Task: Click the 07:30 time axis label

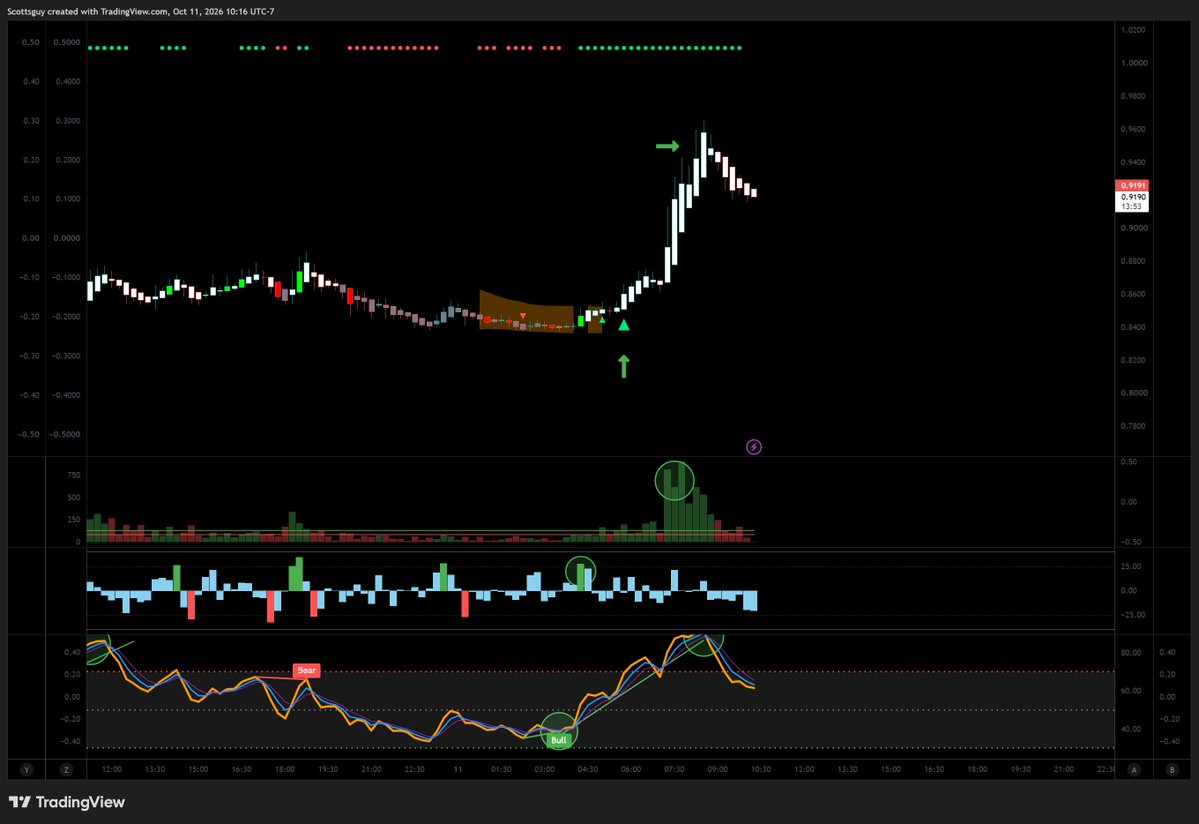Action: tap(674, 770)
